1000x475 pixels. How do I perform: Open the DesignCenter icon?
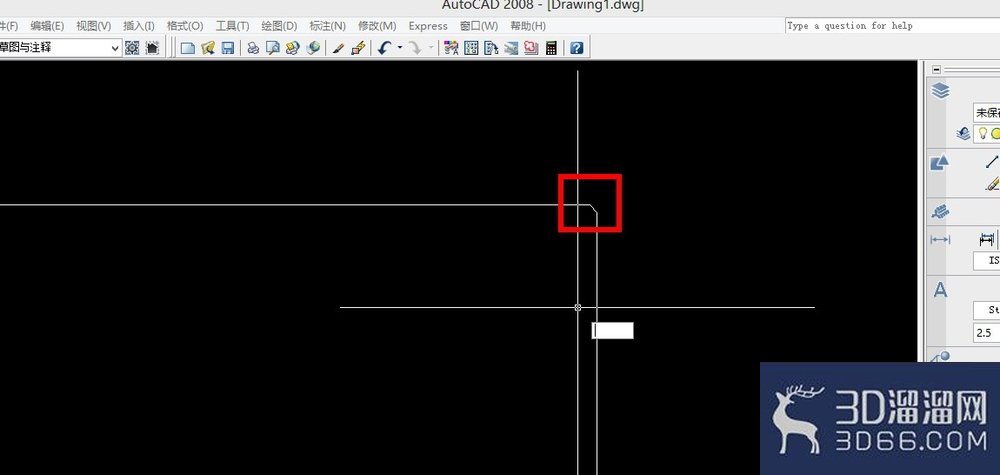(x=471, y=48)
